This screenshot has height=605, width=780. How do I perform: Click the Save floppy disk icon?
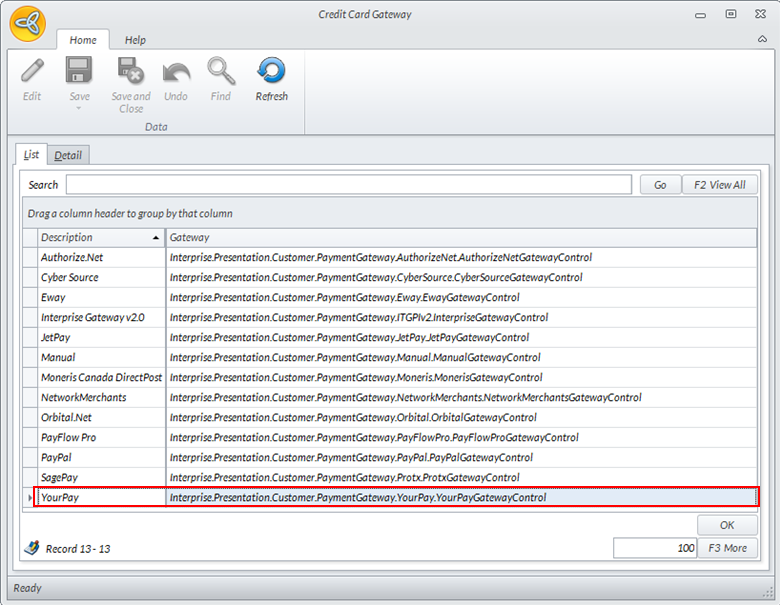pyautogui.click(x=79, y=72)
